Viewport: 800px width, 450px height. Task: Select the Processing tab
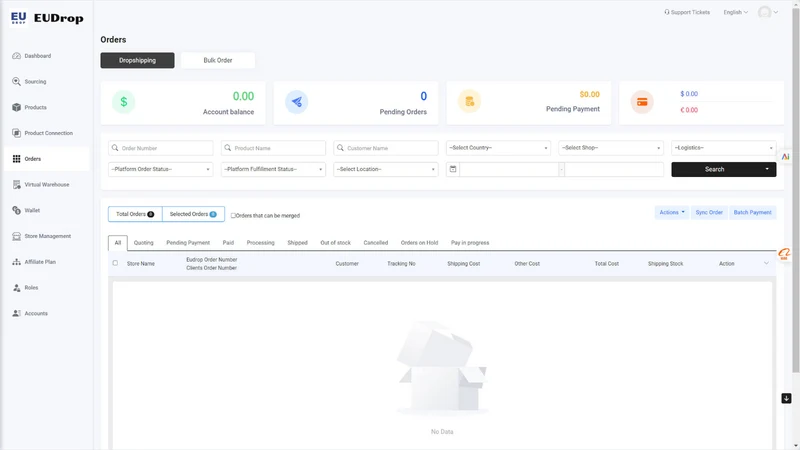(x=260, y=243)
